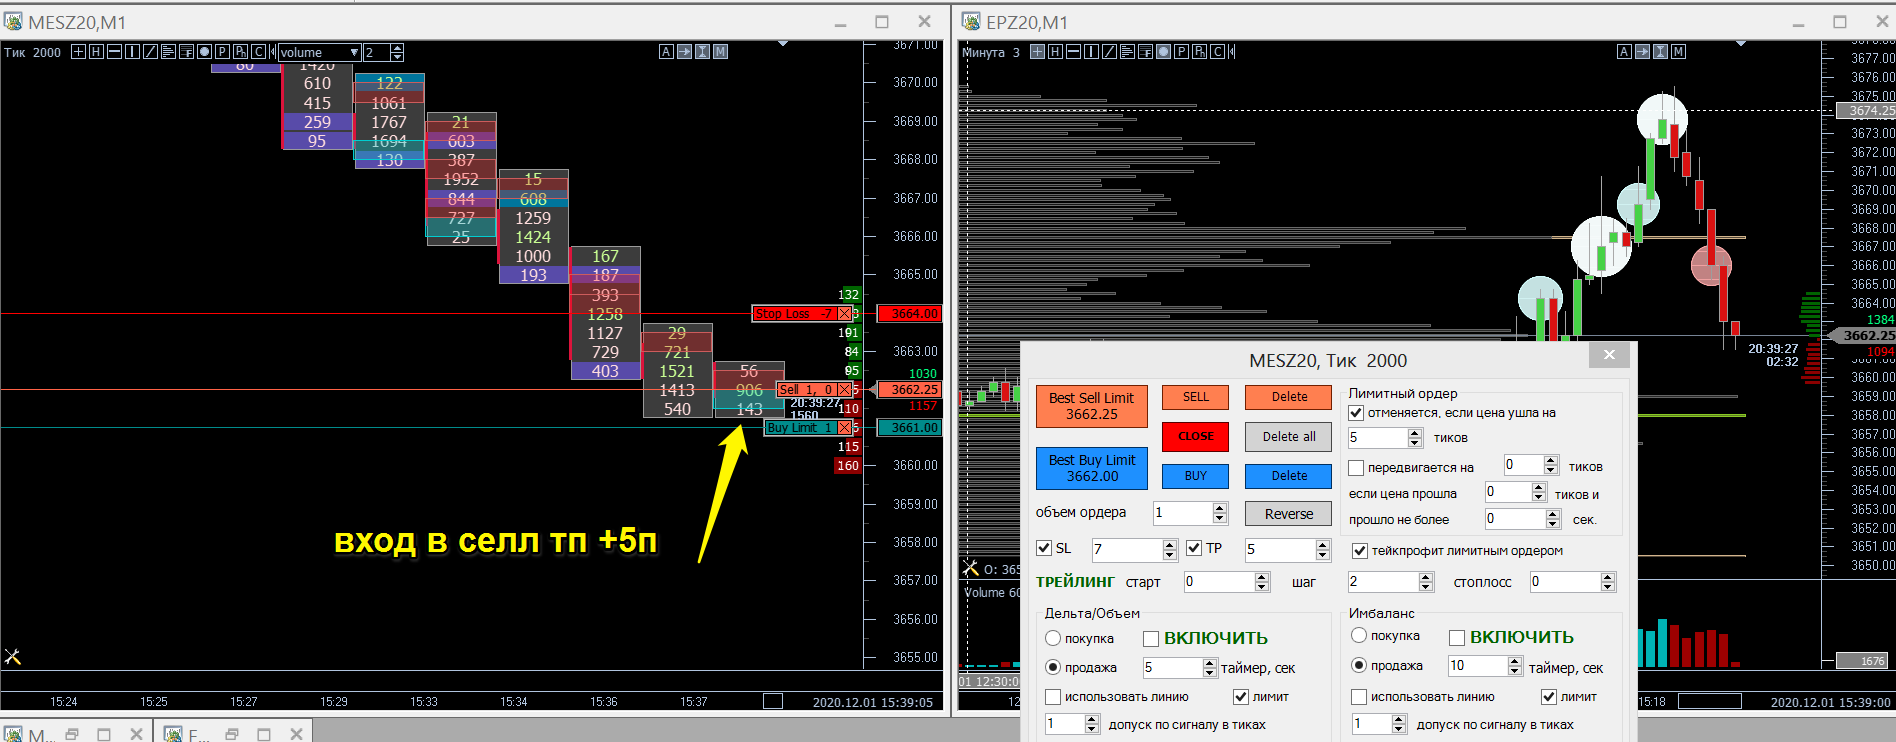Select crosshair tool in EPZ20 chart toolbar

(1037, 52)
